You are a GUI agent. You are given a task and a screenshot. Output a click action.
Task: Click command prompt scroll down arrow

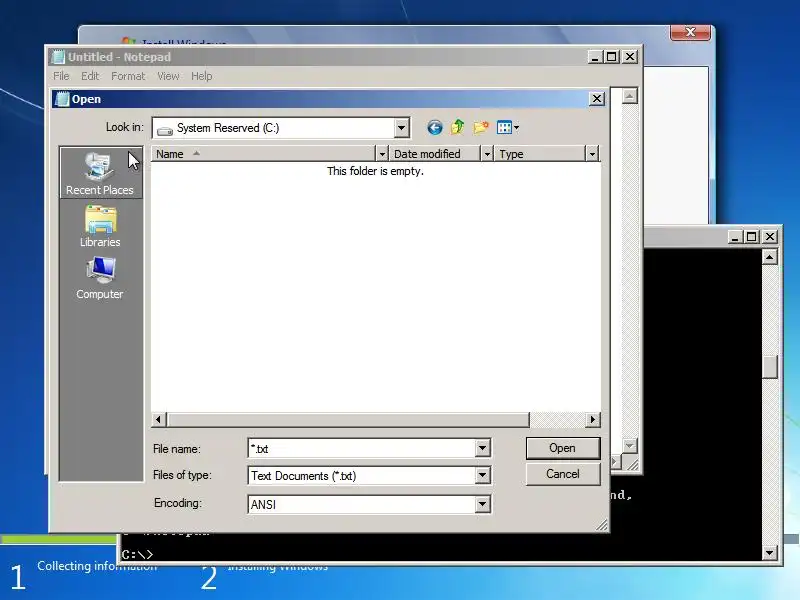pyautogui.click(x=770, y=553)
